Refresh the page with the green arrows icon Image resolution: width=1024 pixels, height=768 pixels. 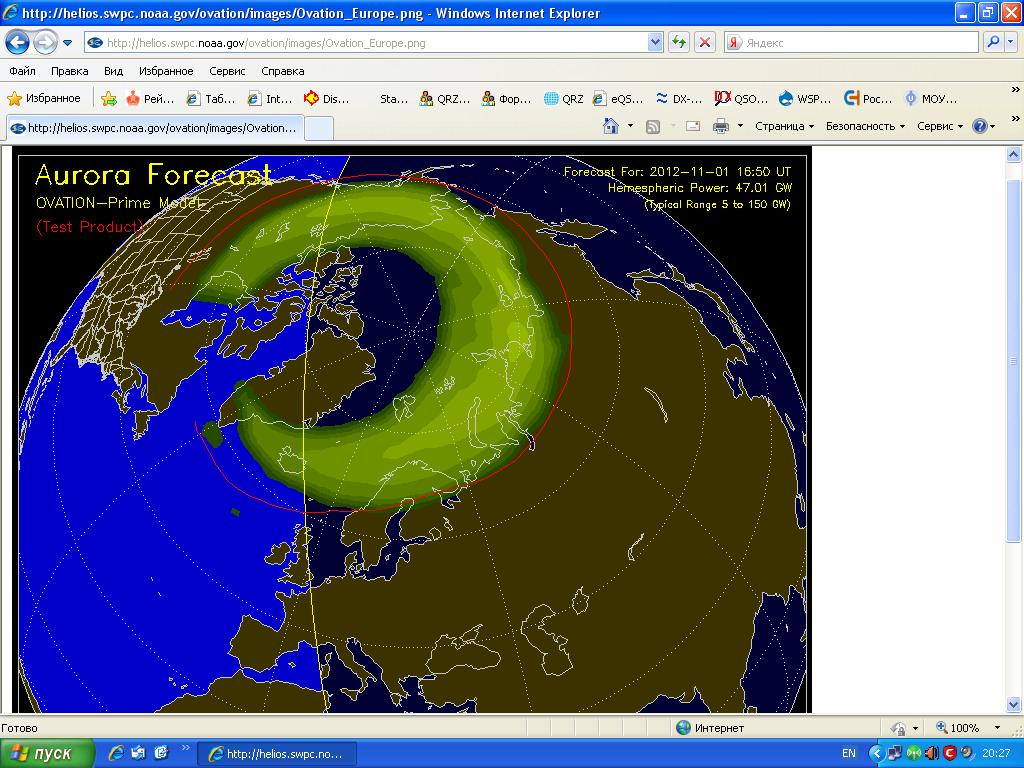tap(679, 43)
